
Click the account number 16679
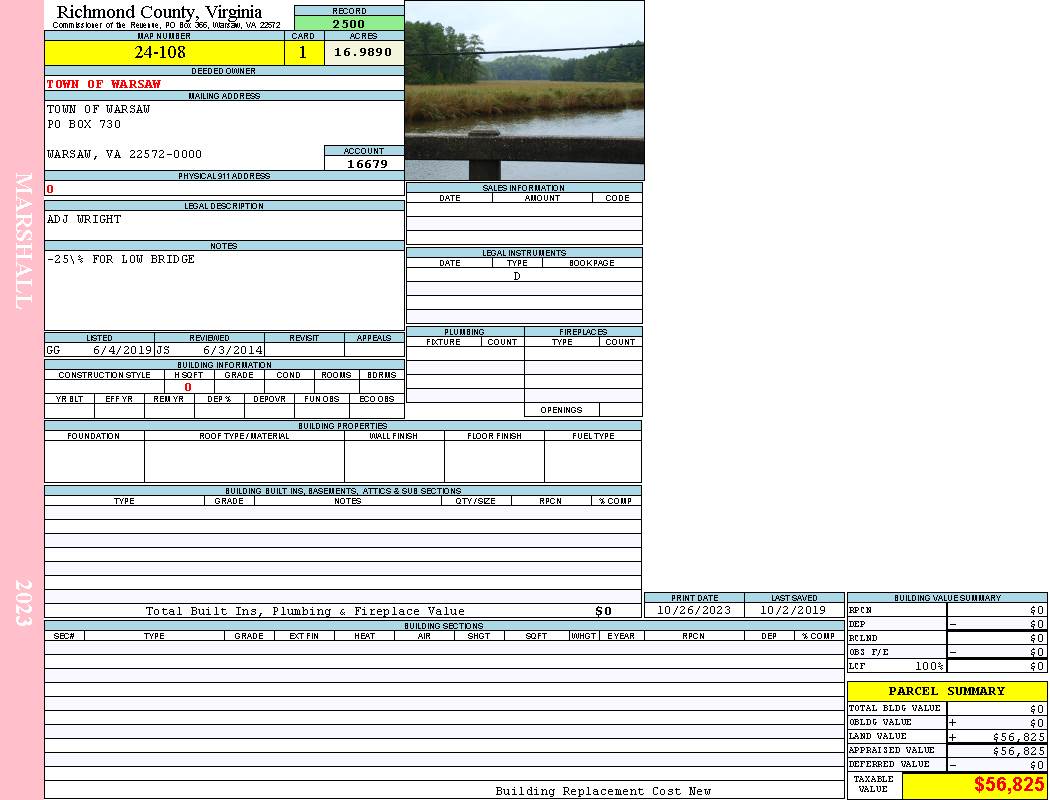point(365,164)
